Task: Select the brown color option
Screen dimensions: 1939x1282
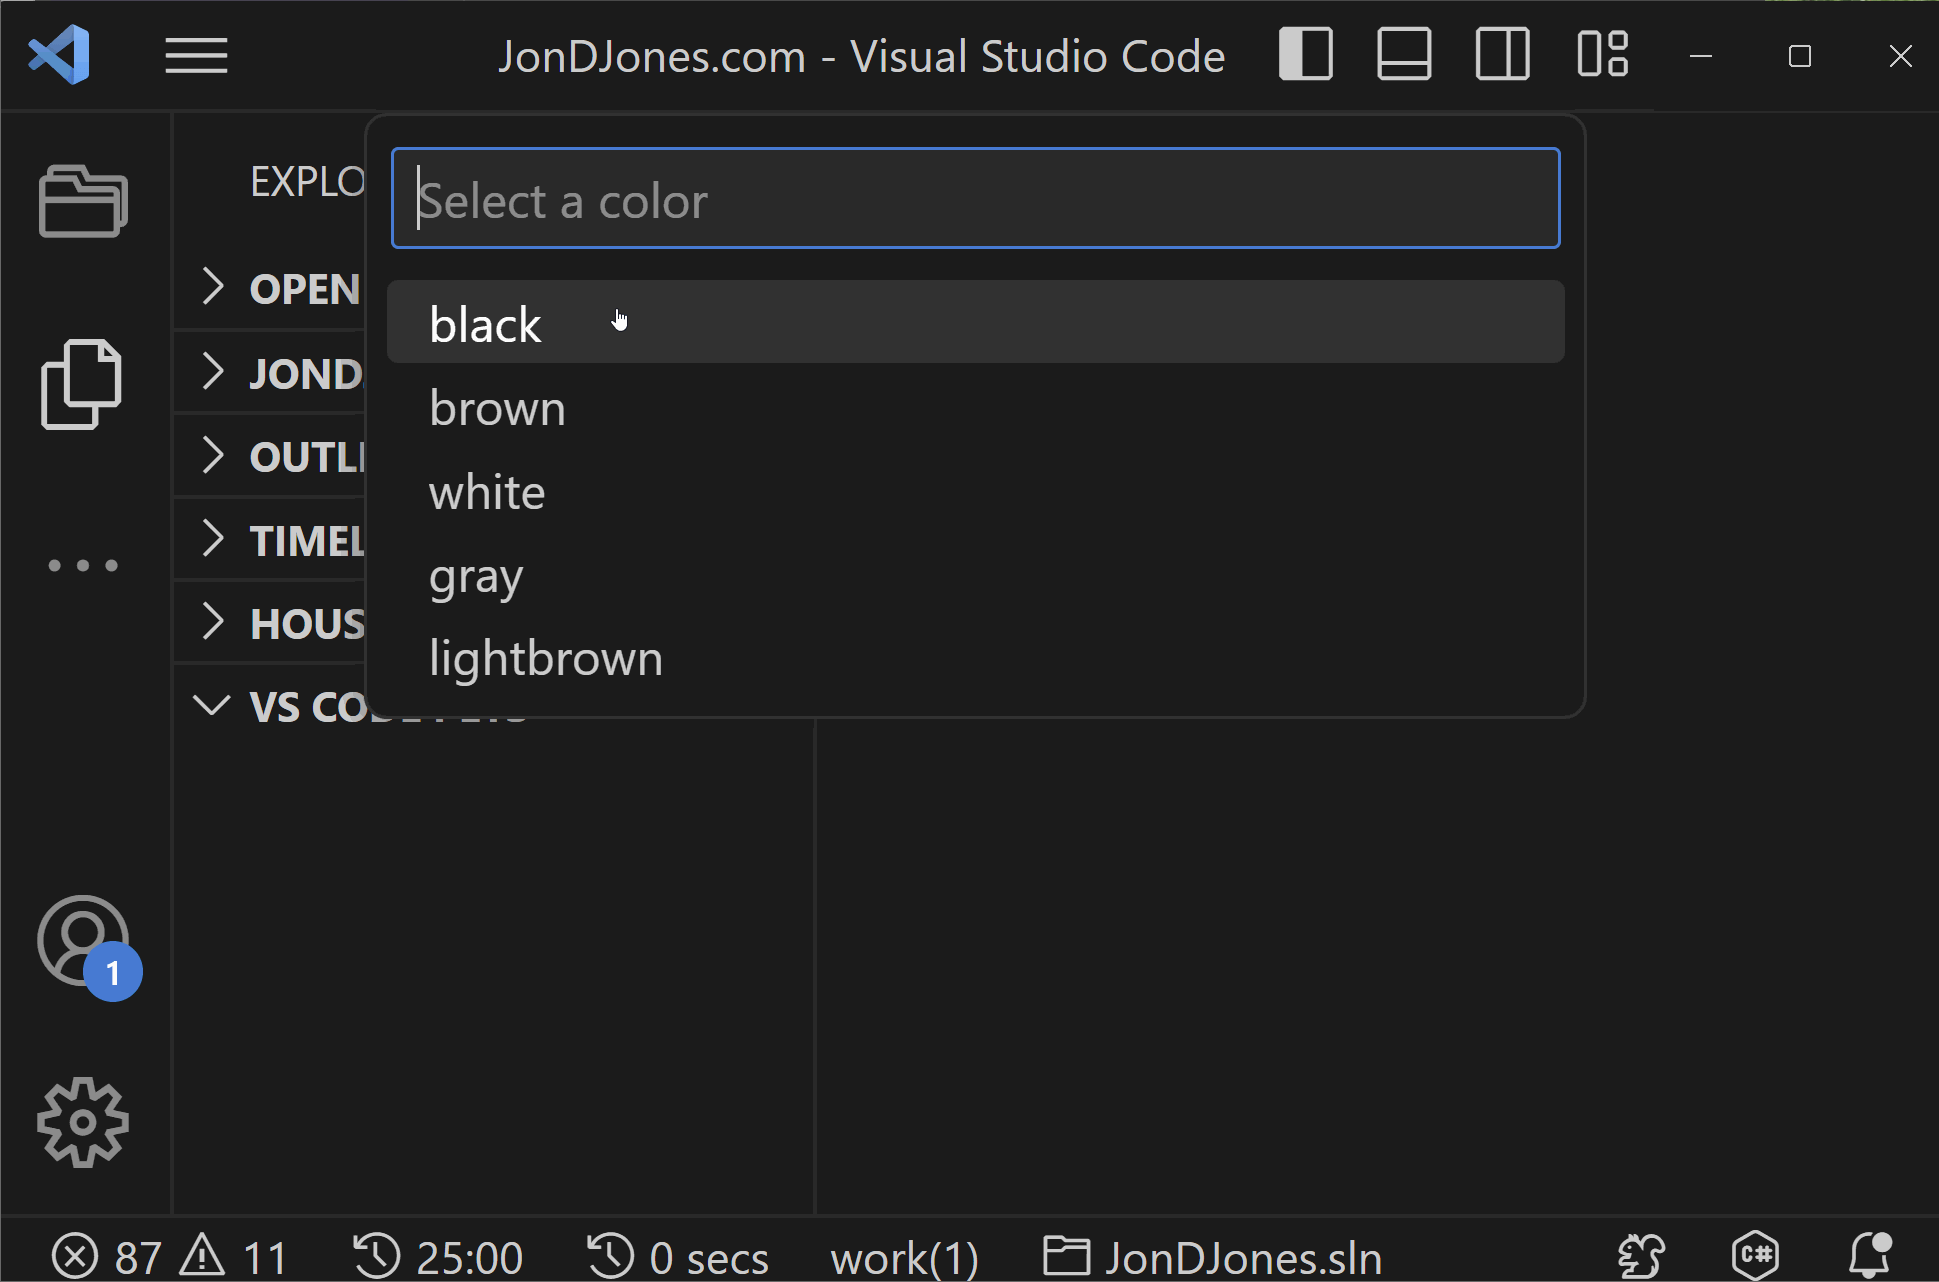Action: tap(498, 409)
